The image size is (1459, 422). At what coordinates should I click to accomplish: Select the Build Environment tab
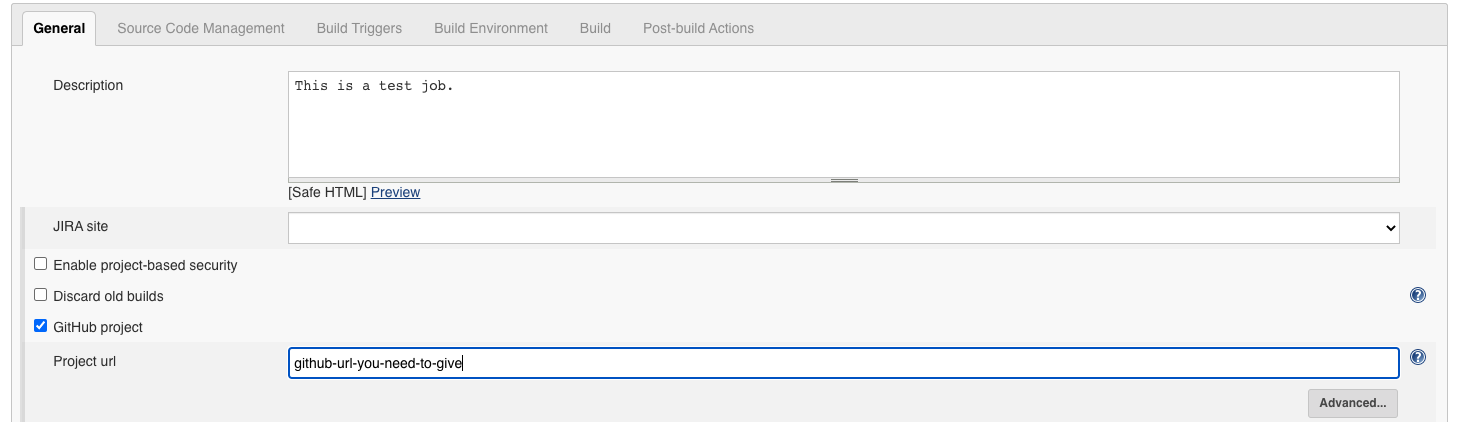(x=491, y=28)
